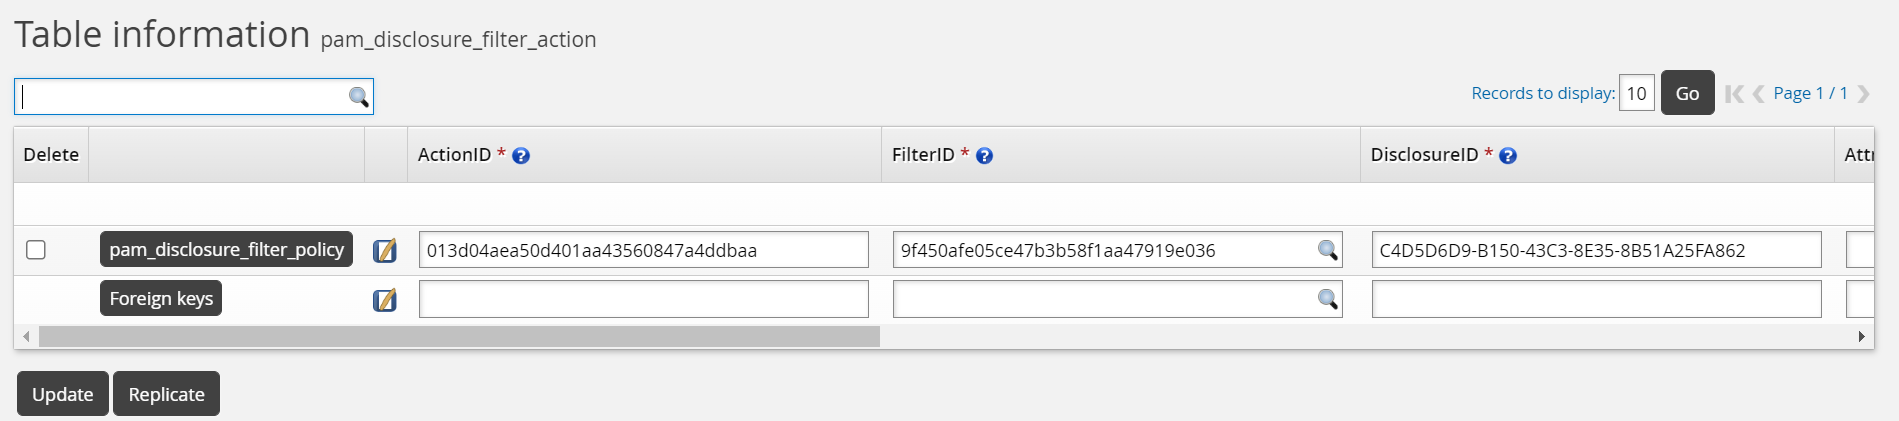Click the horizontal scrollbar right arrow
Screen dimensions: 1899x421
coord(1861,337)
